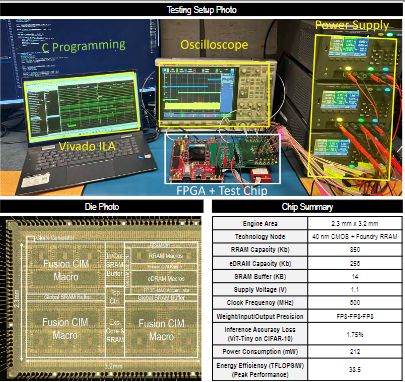Click the '38.5' value cell
Screen dimensions: 405x382
(355, 370)
